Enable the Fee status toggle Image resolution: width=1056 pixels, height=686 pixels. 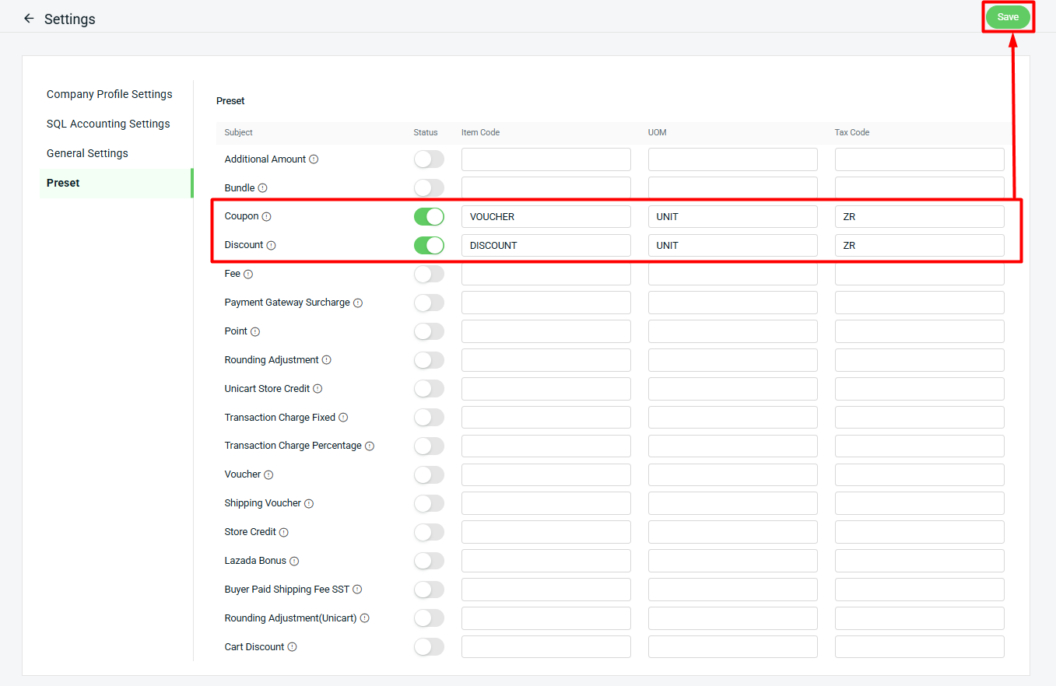pos(429,274)
